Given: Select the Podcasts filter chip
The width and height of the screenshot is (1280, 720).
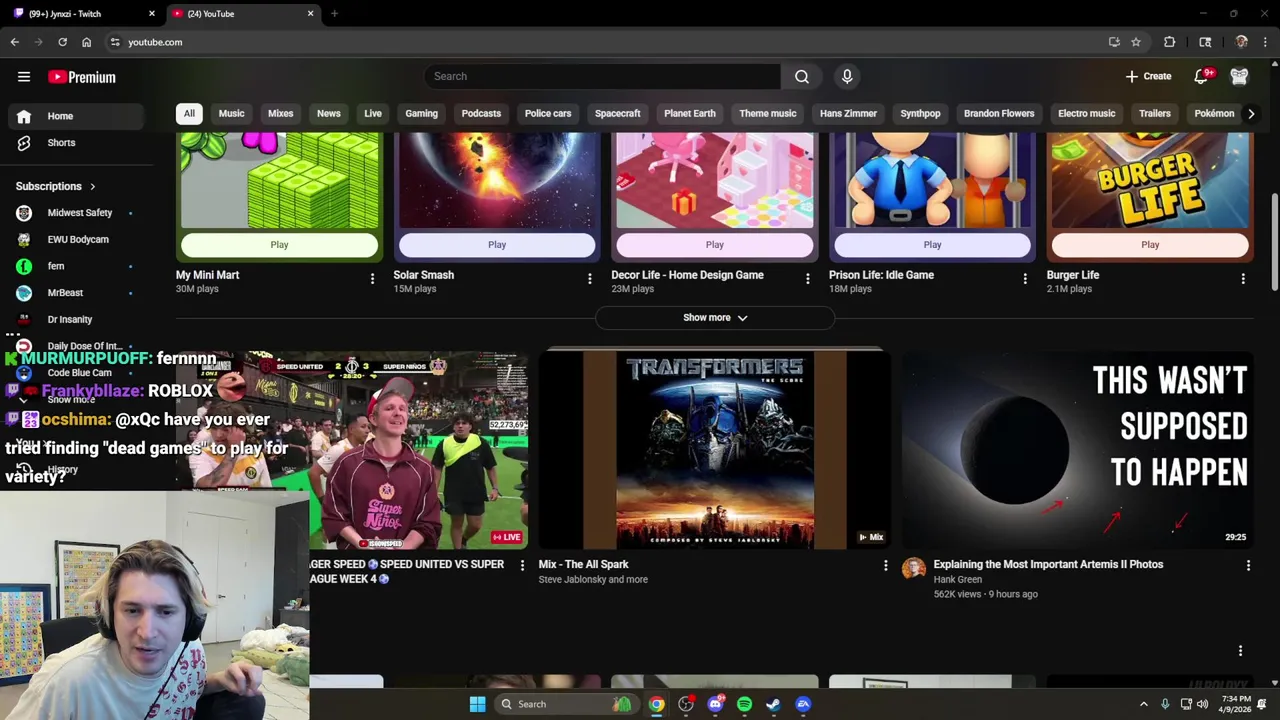Looking at the screenshot, I should point(481,113).
